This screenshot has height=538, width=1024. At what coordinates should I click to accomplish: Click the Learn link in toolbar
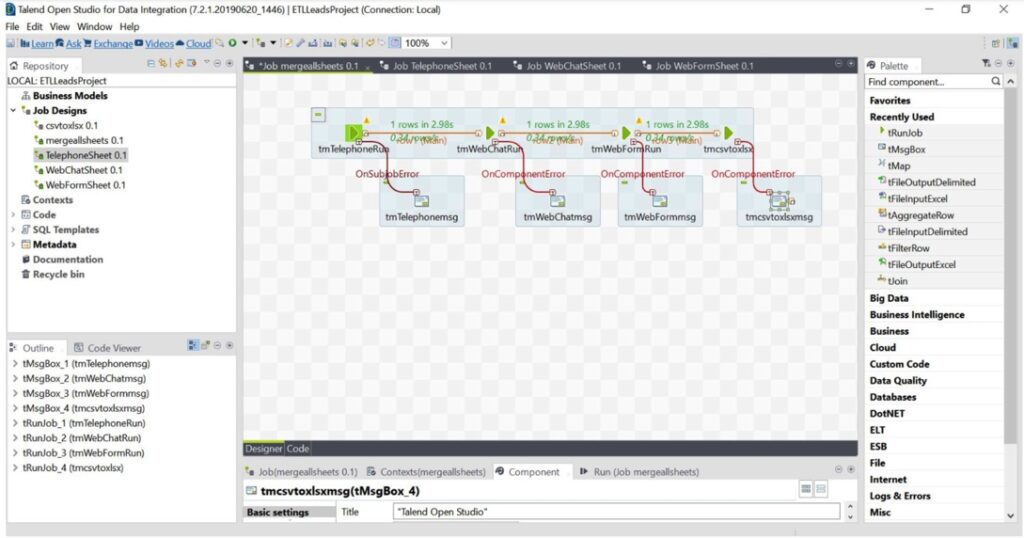42,44
